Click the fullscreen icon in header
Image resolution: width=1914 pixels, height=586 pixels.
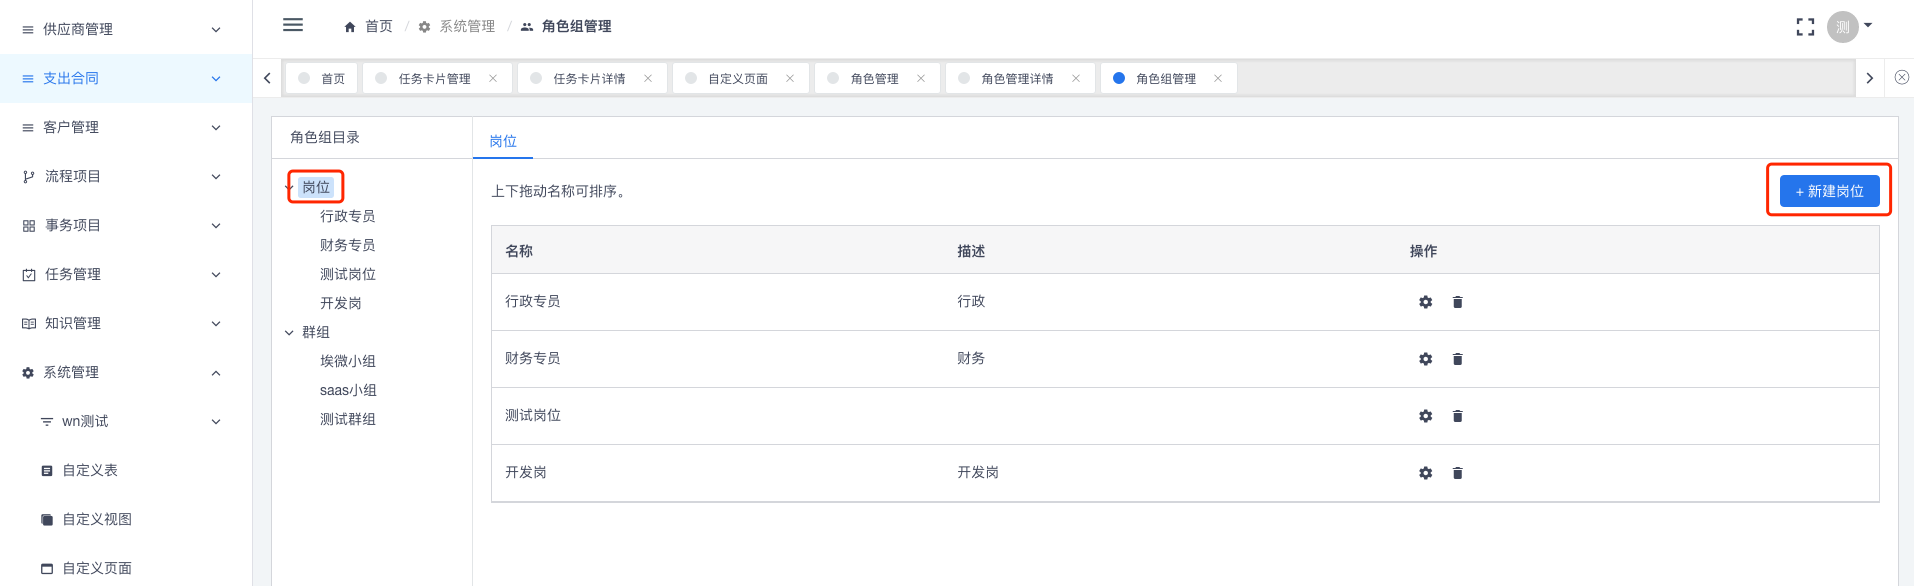pyautogui.click(x=1805, y=27)
